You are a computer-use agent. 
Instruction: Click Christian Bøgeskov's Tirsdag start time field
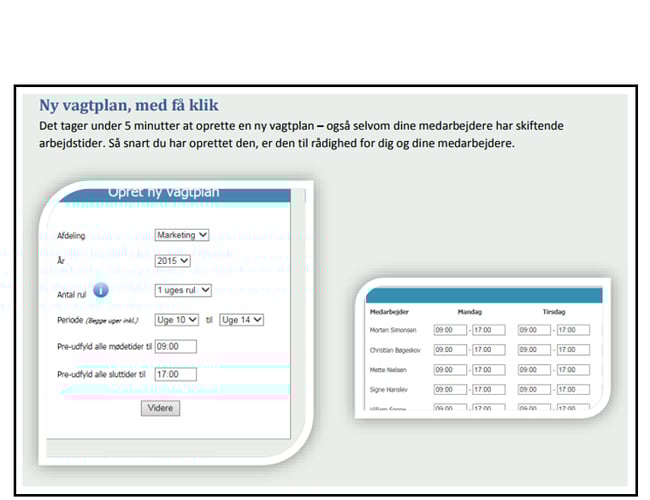coord(534,350)
